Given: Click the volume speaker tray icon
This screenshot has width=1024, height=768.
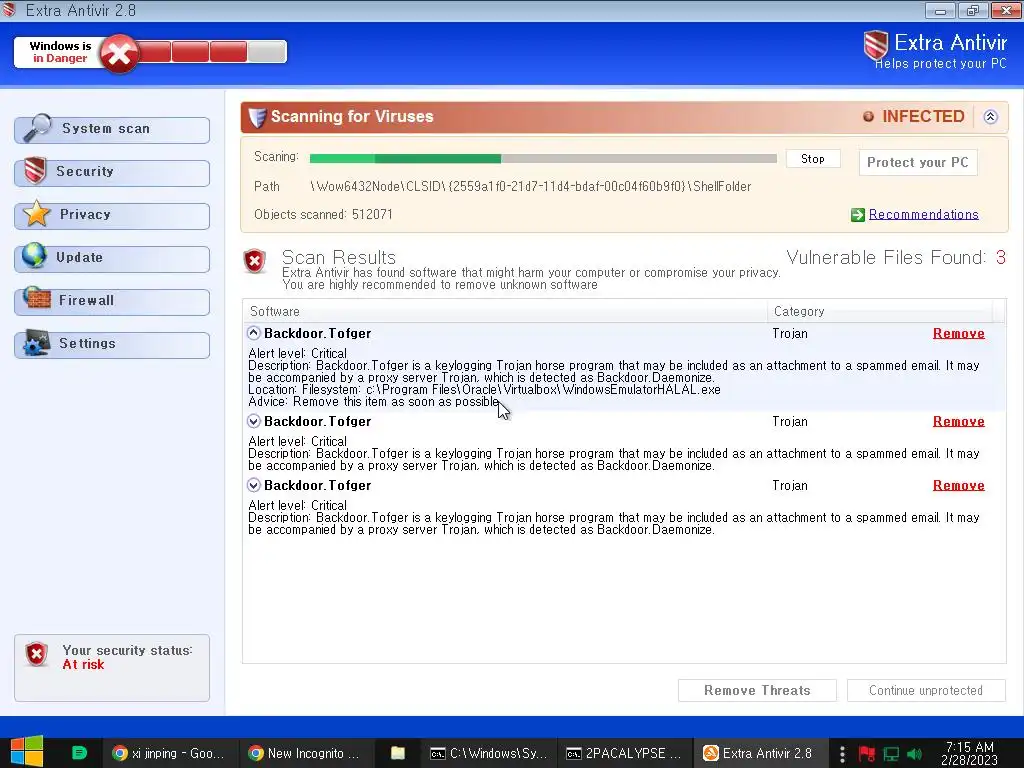Looking at the screenshot, I should (x=914, y=754).
